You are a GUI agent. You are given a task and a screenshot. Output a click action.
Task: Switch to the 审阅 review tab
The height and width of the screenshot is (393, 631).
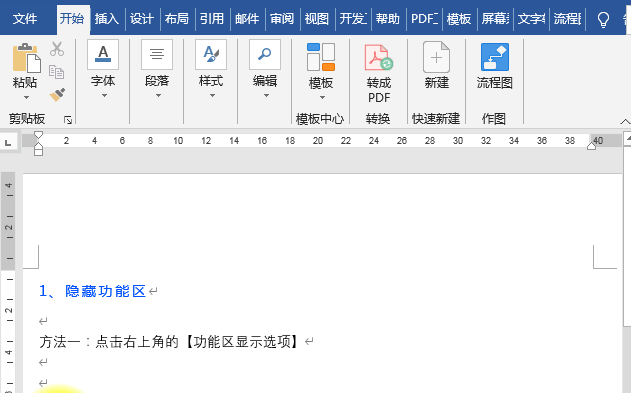point(282,19)
